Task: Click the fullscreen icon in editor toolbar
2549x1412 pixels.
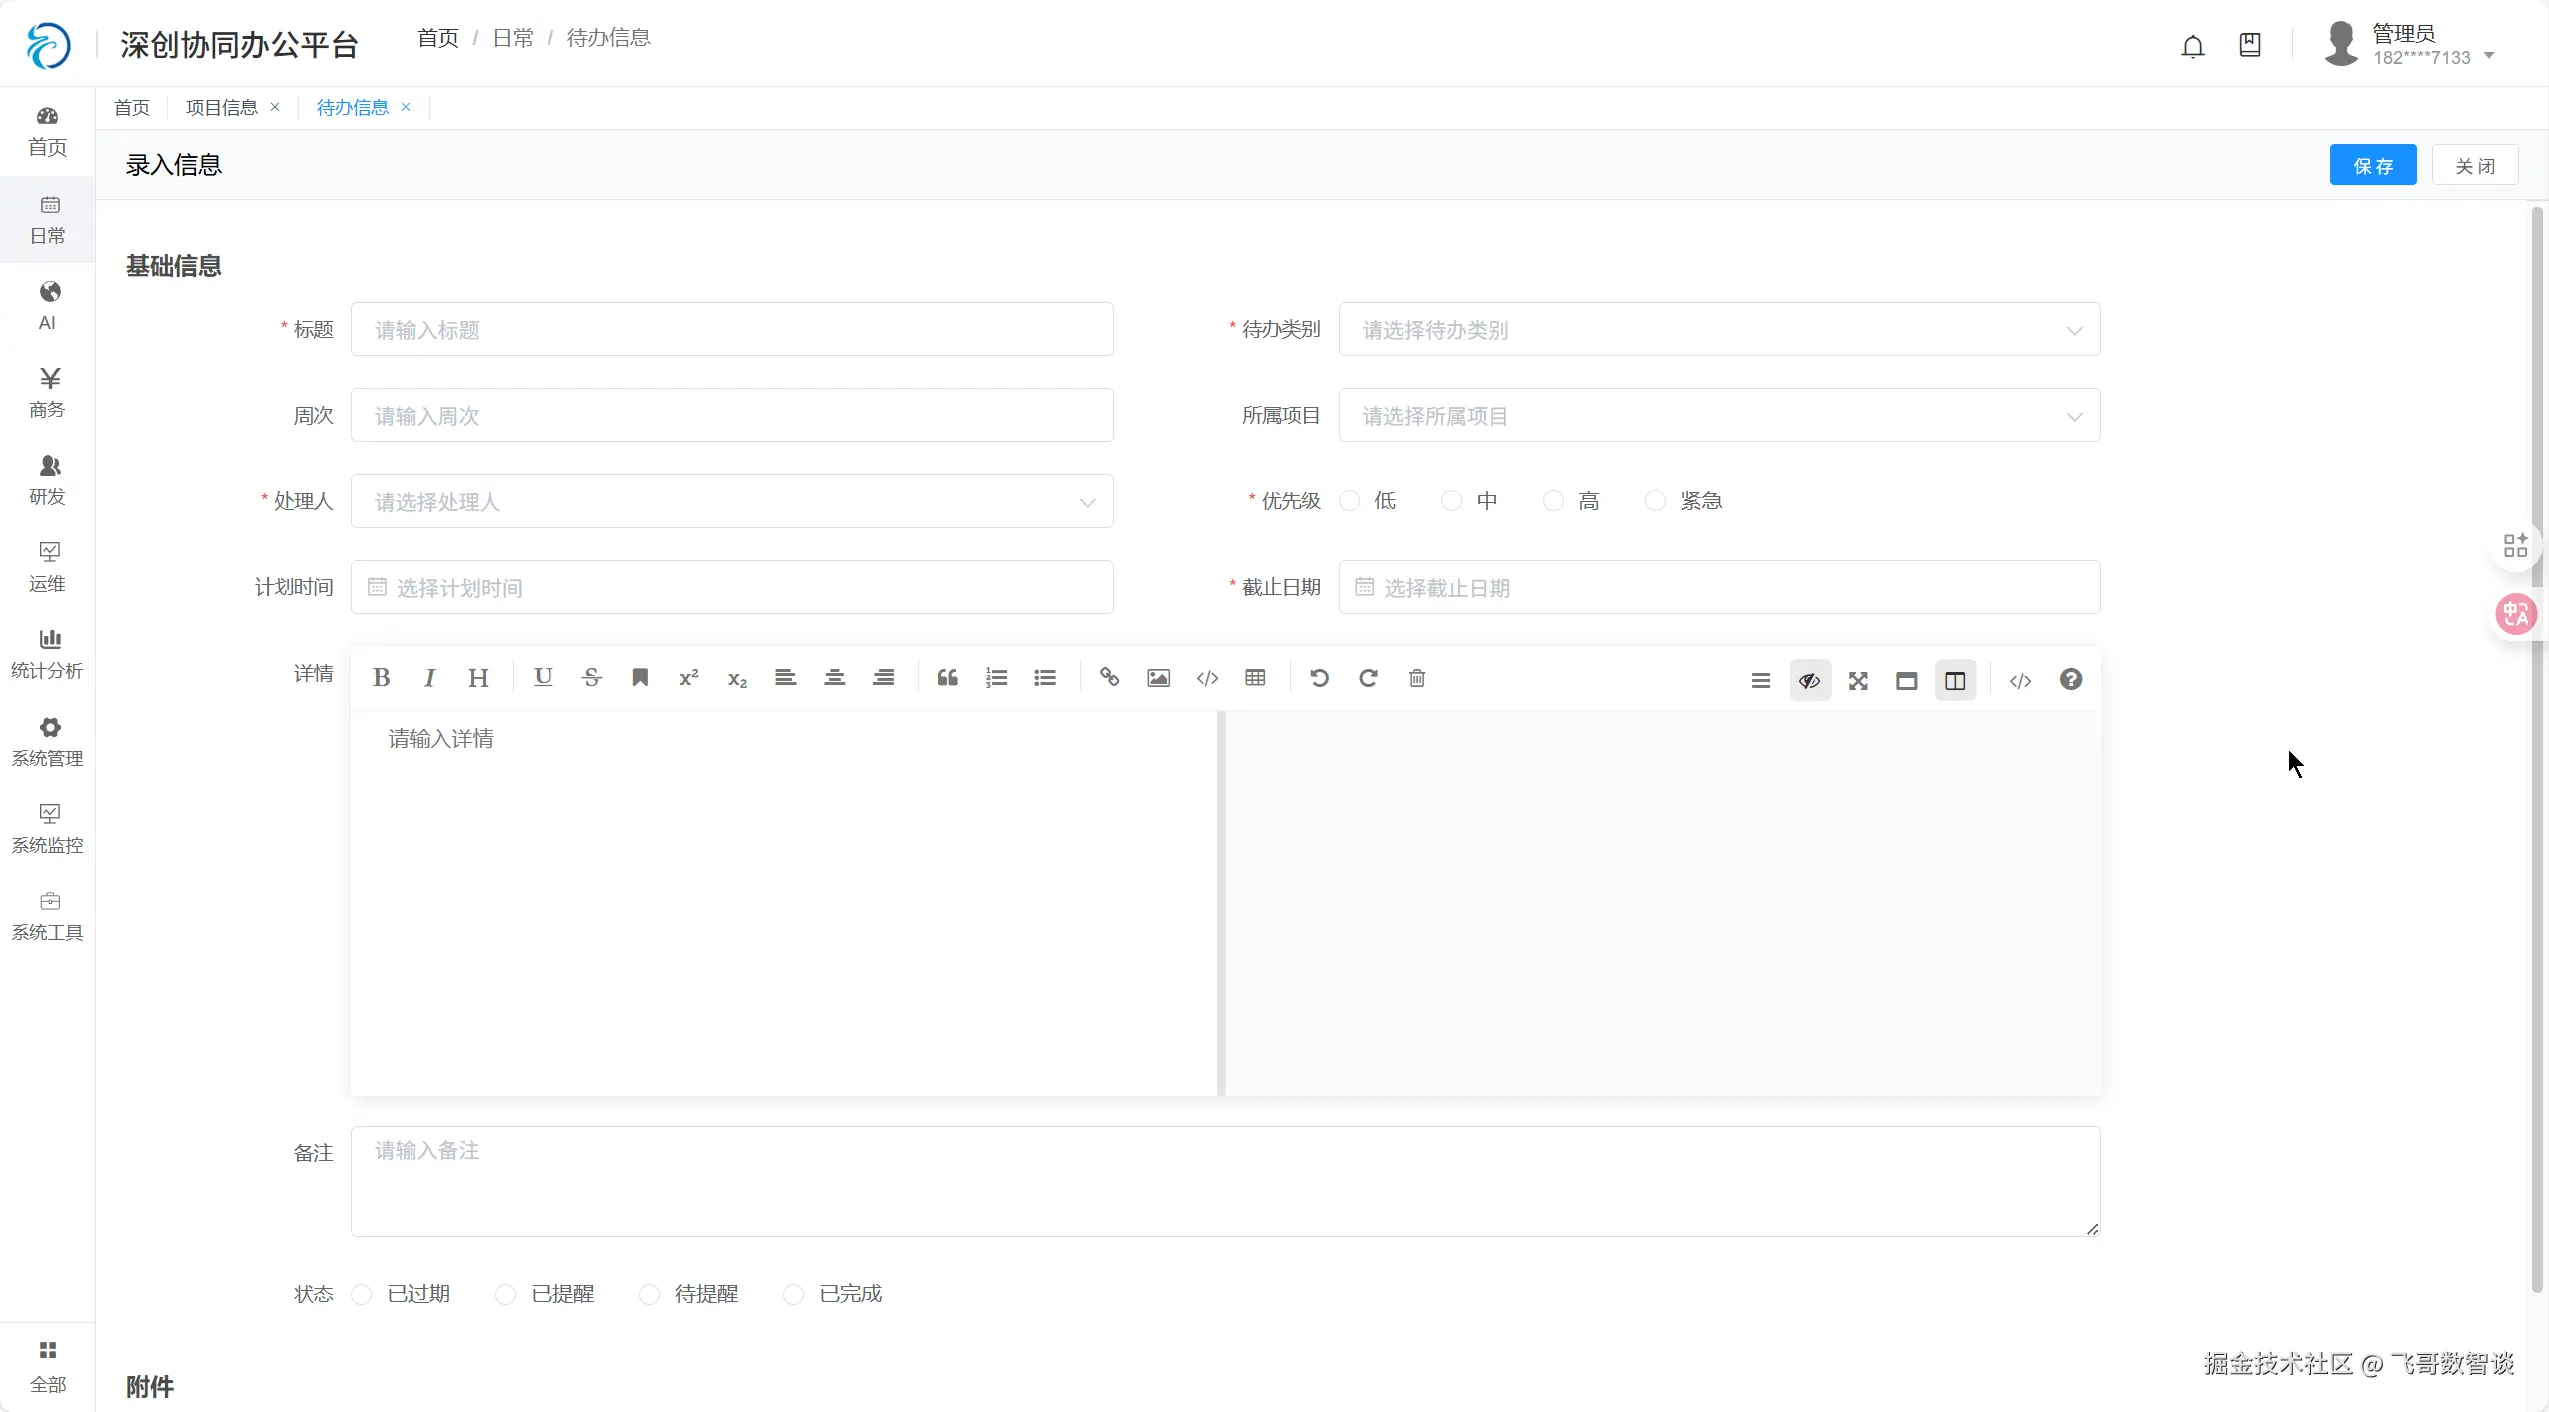Action: click(1858, 681)
